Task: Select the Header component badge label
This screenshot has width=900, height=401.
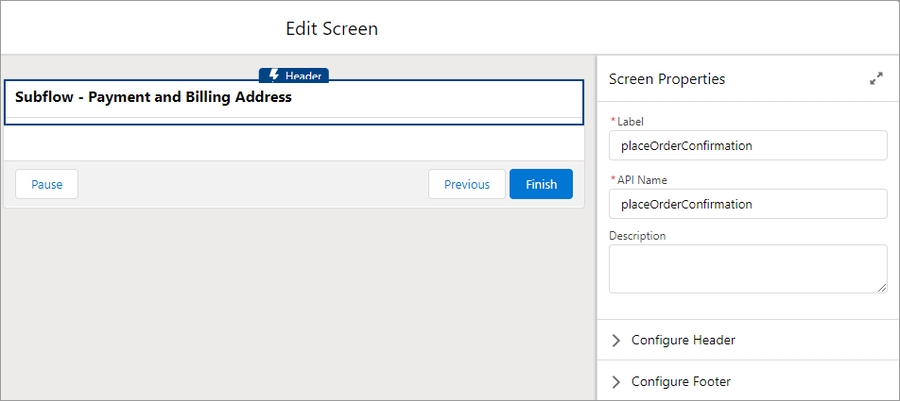Action: tap(303, 76)
